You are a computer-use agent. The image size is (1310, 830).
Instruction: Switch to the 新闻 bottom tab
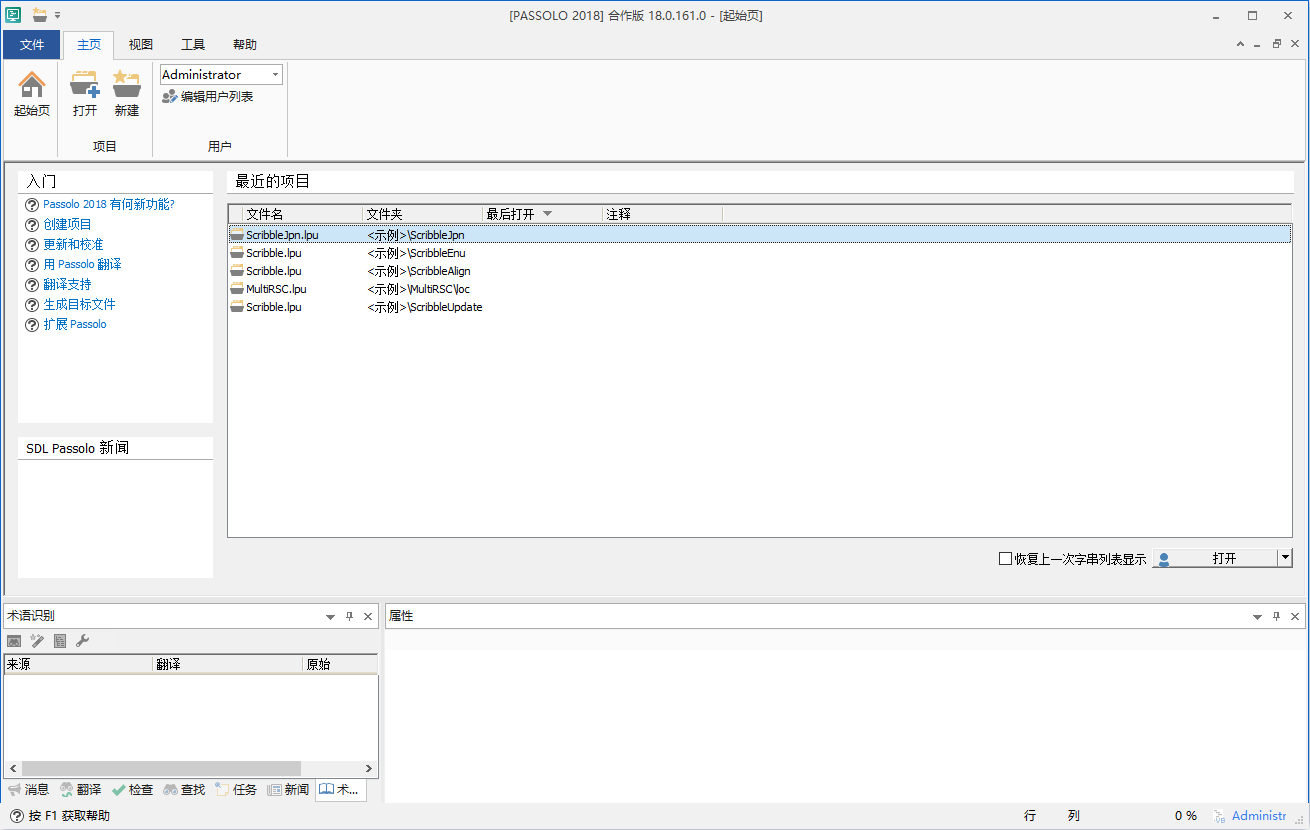[288, 790]
